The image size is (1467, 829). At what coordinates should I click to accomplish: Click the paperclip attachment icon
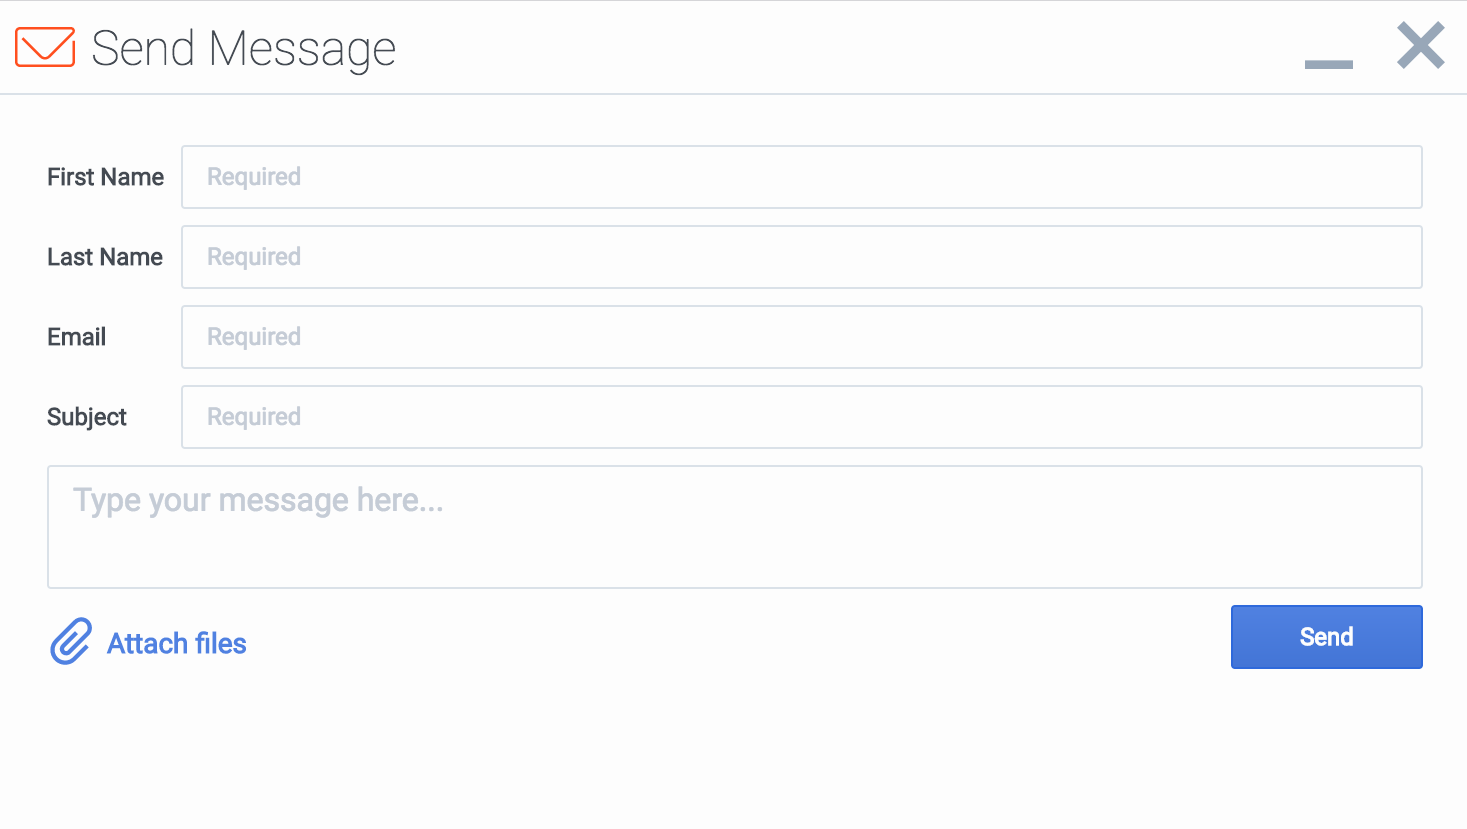(x=71, y=641)
